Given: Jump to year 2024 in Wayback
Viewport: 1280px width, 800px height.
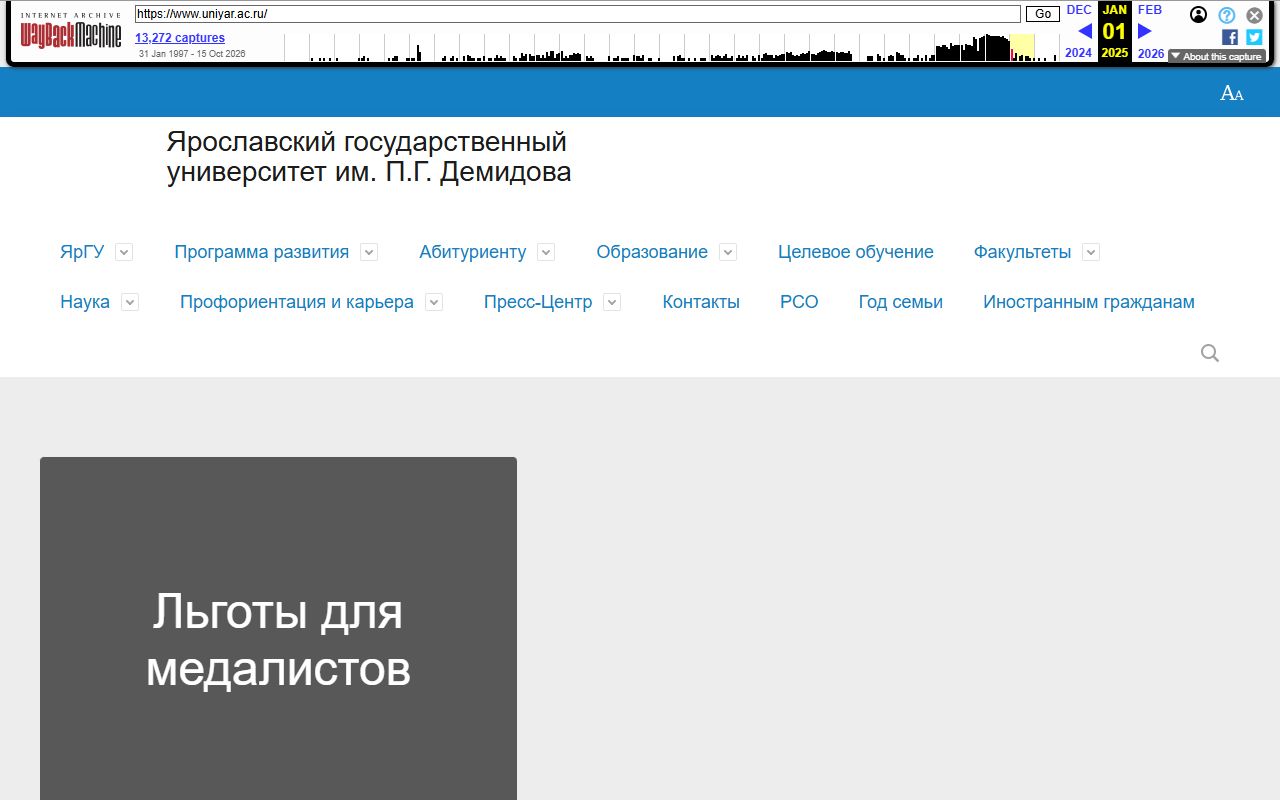Looking at the screenshot, I should click(x=1078, y=53).
